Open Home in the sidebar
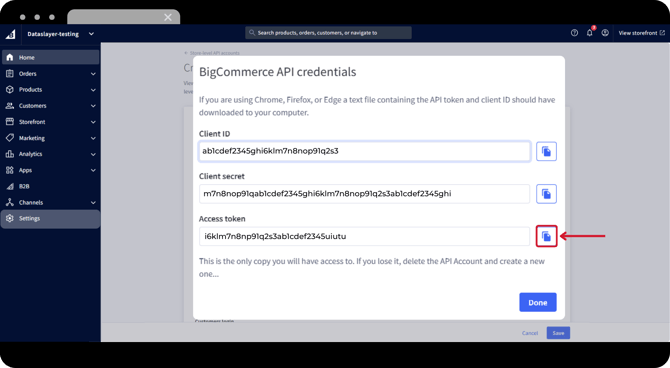670x368 pixels. [x=50, y=57]
